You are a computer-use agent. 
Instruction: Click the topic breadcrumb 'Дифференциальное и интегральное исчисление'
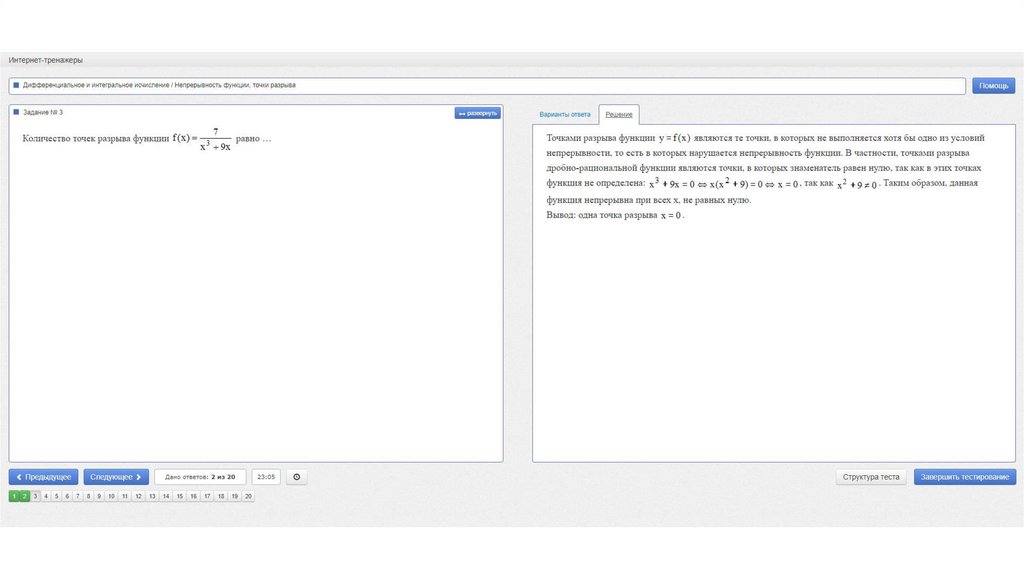point(96,85)
